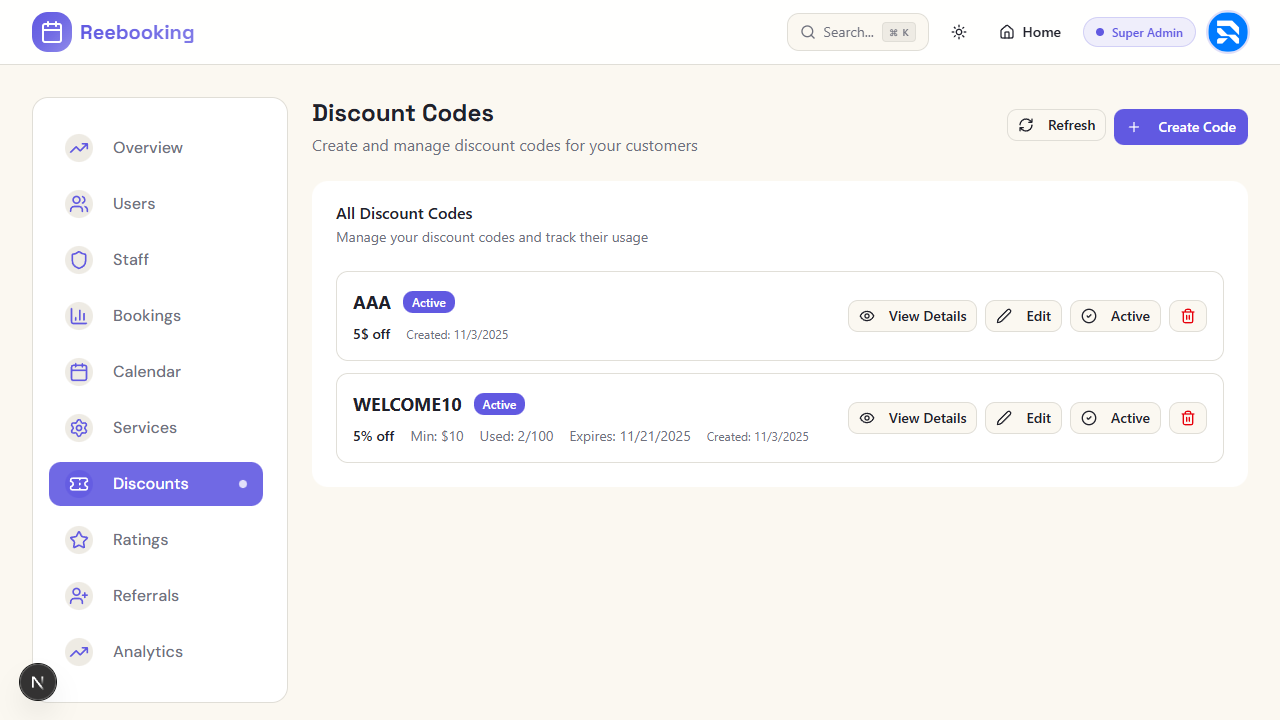Viewport: 1280px width, 720px height.
Task: Click the Reebooking calendar logo icon
Action: tap(52, 32)
